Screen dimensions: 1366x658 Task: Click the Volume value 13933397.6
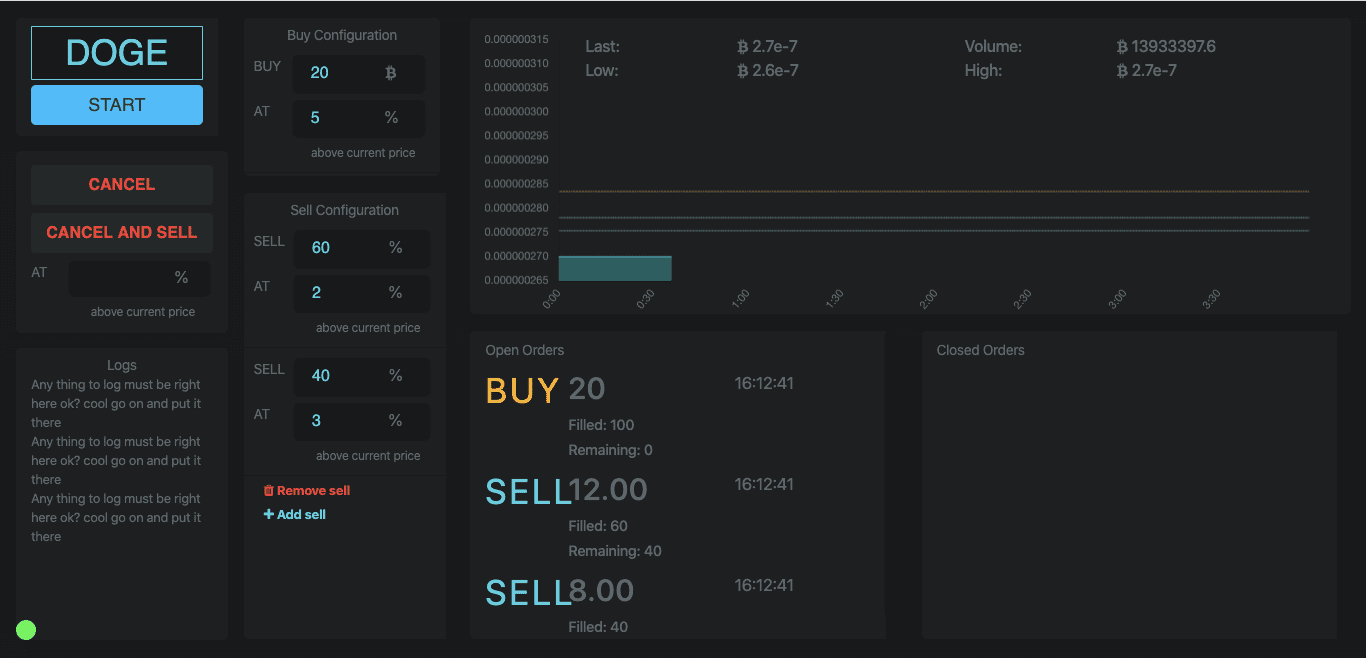coord(1166,47)
